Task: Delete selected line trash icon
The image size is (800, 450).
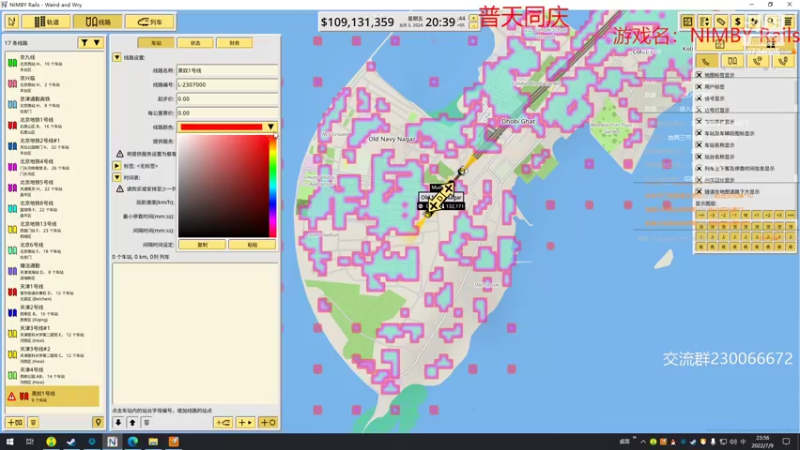Action: 33,422
